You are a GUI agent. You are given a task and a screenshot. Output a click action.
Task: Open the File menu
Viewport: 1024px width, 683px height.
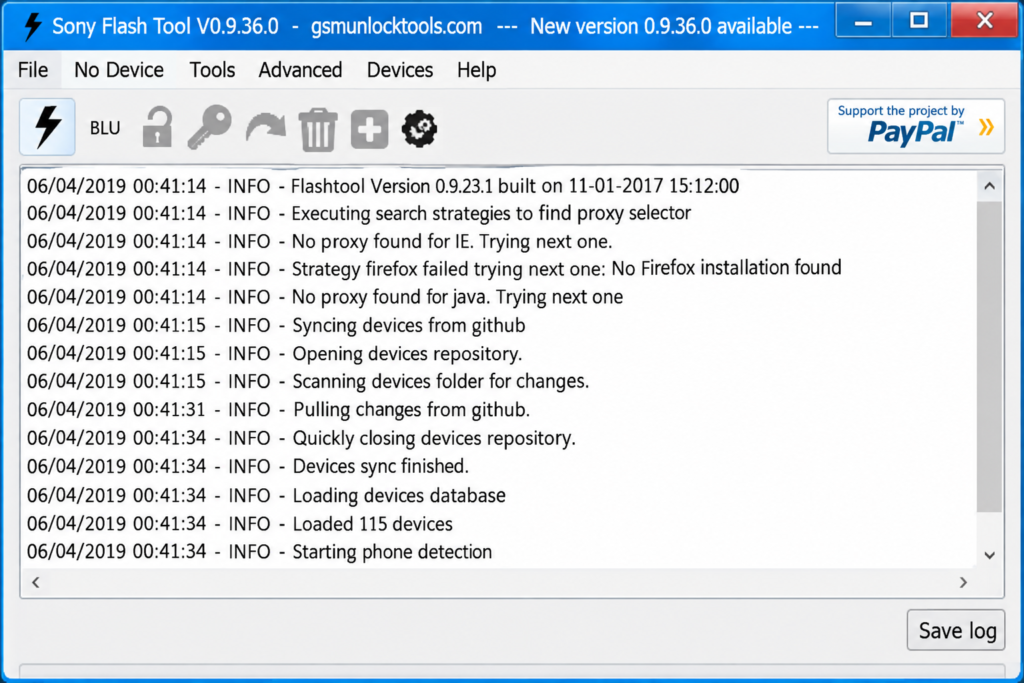33,70
